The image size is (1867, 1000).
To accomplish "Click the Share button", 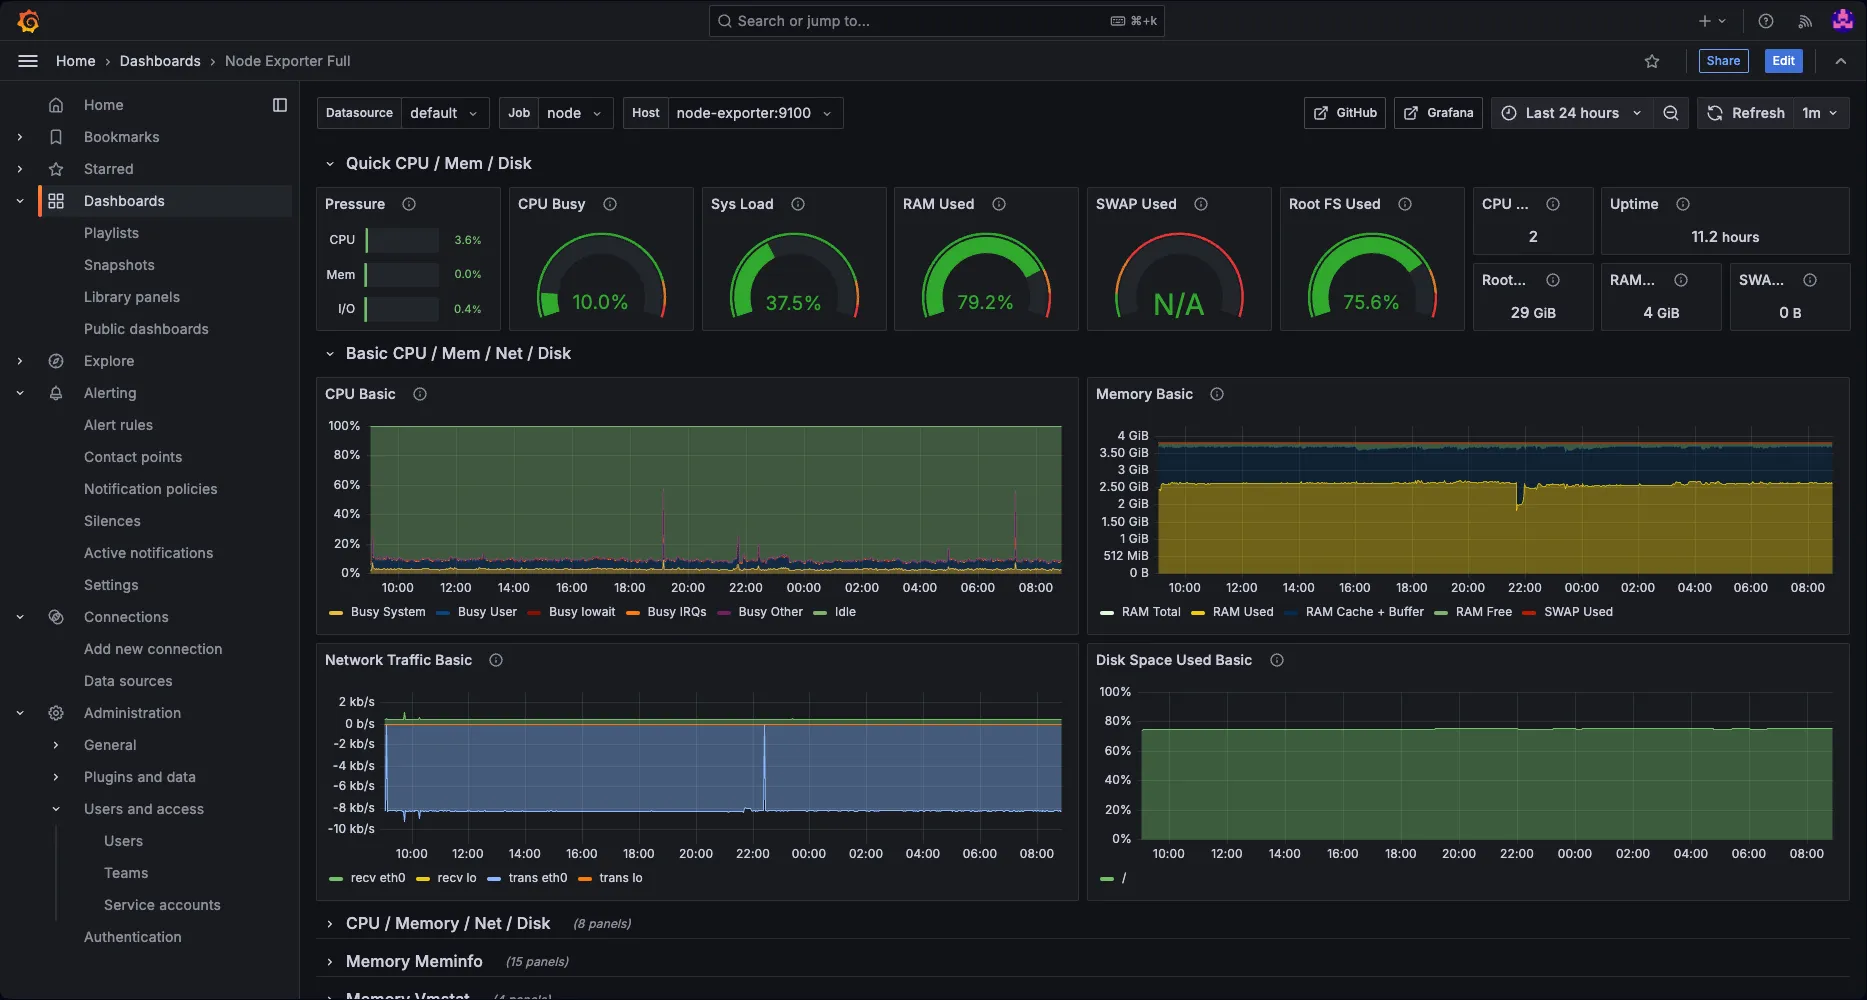I will 1723,61.
